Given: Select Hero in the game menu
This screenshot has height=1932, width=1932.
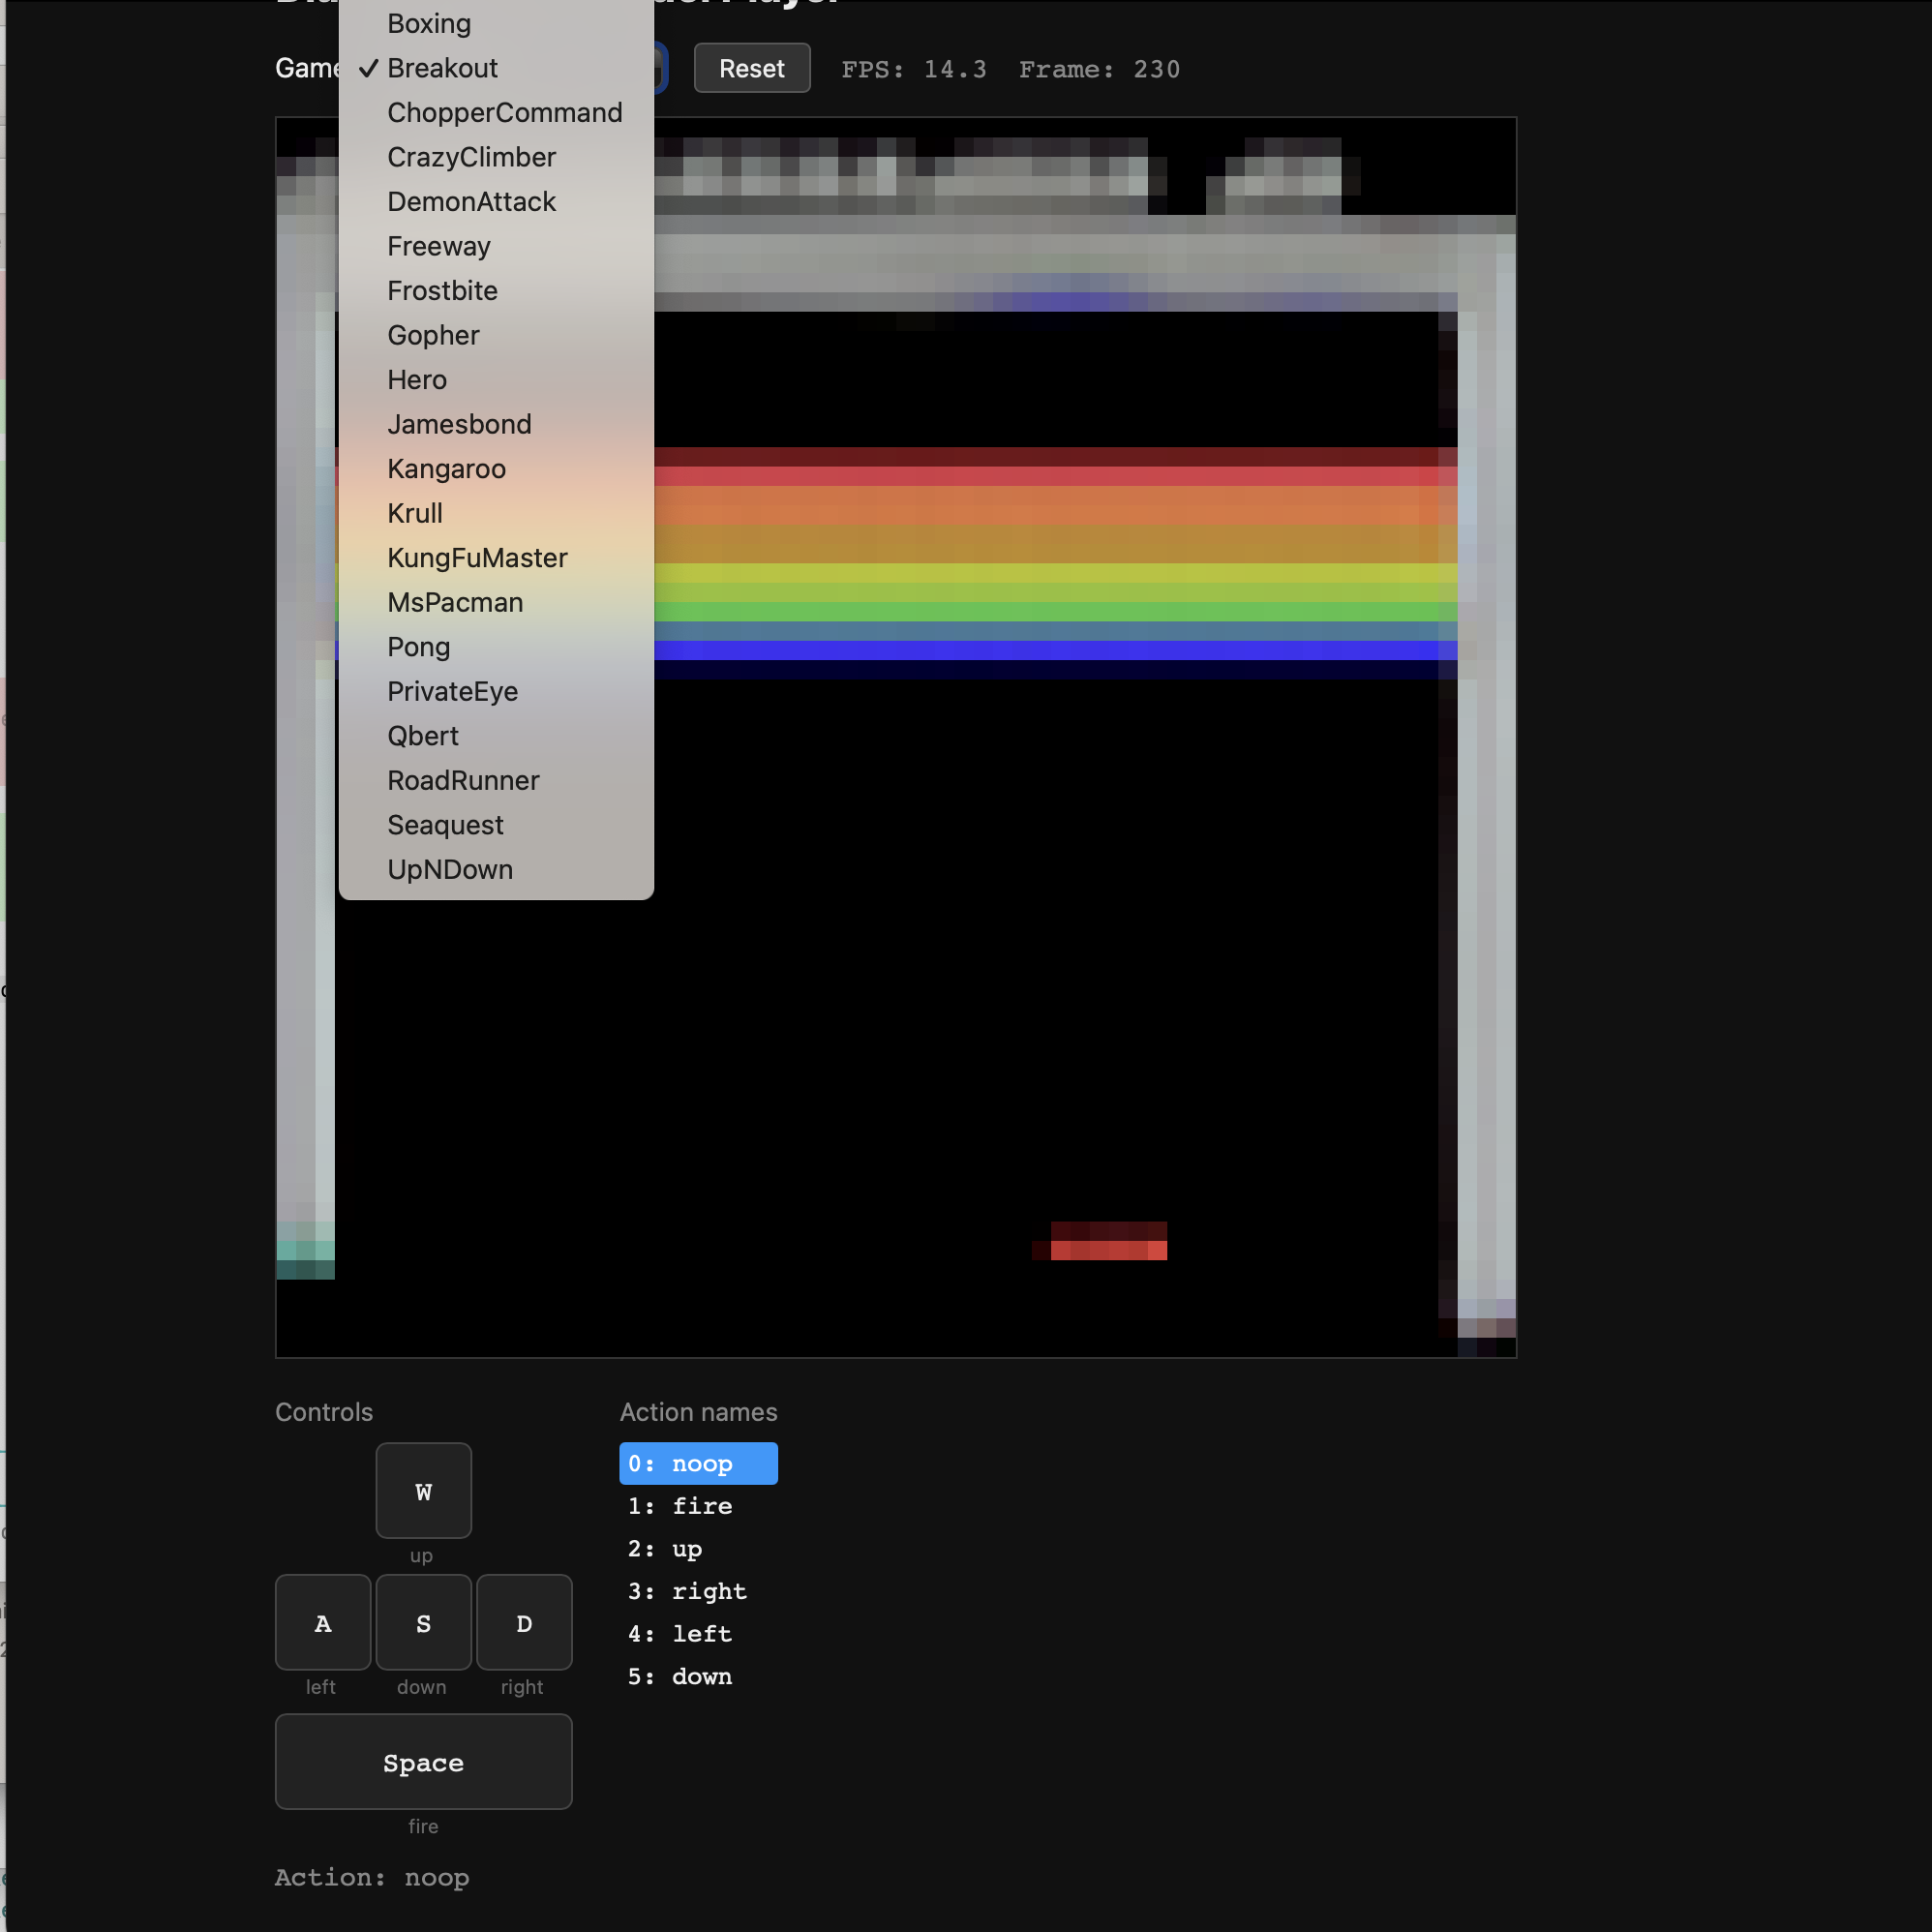Looking at the screenshot, I should pos(496,380).
